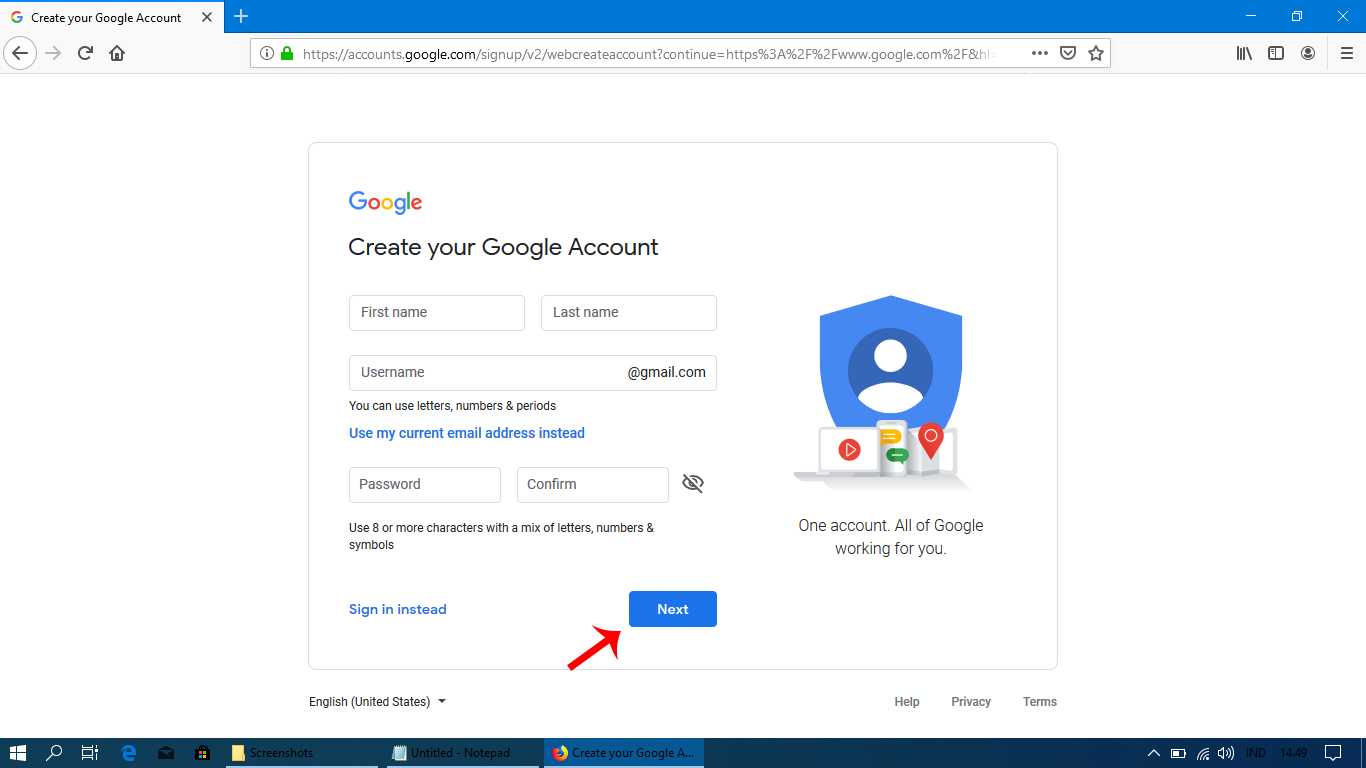Focus the Password field

click(425, 485)
